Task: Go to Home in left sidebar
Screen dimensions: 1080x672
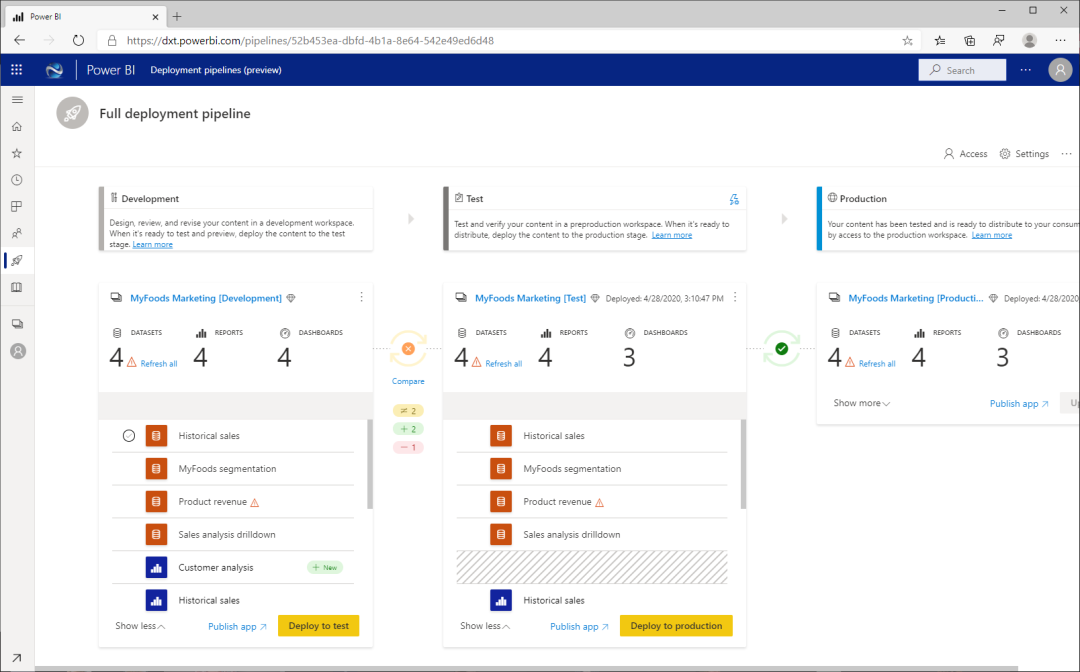Action: pyautogui.click(x=17, y=127)
